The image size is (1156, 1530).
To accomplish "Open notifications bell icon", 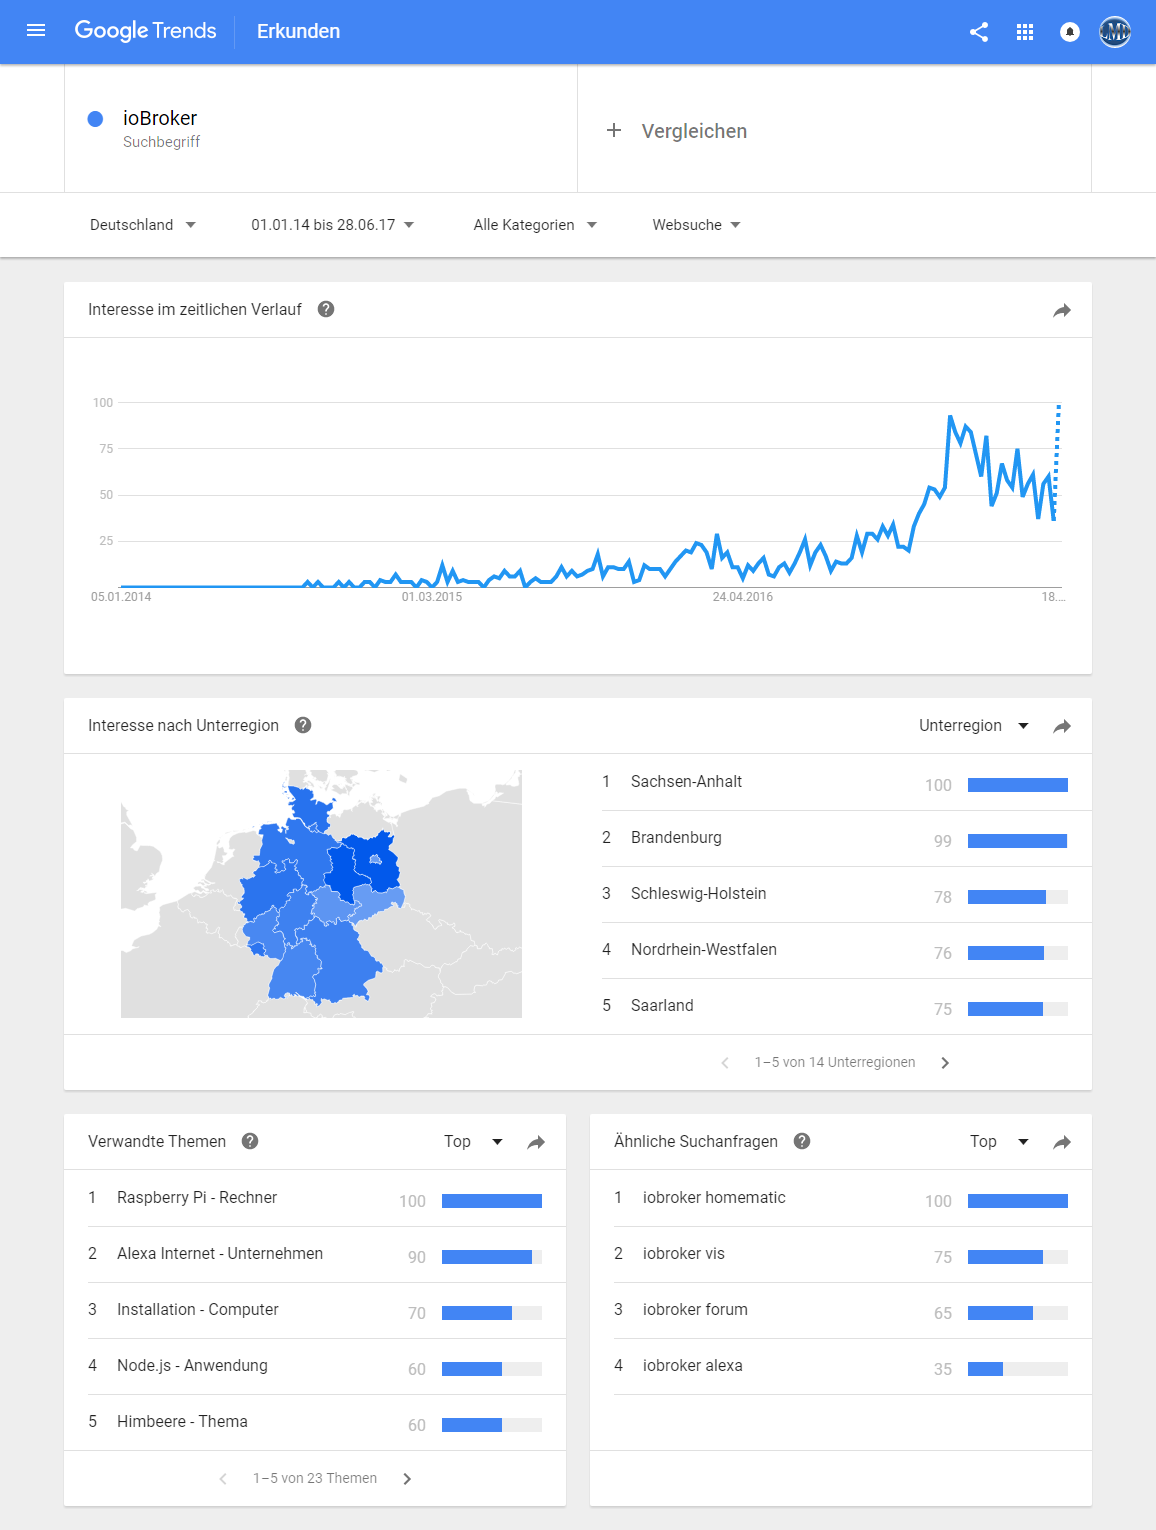I will click(x=1070, y=32).
